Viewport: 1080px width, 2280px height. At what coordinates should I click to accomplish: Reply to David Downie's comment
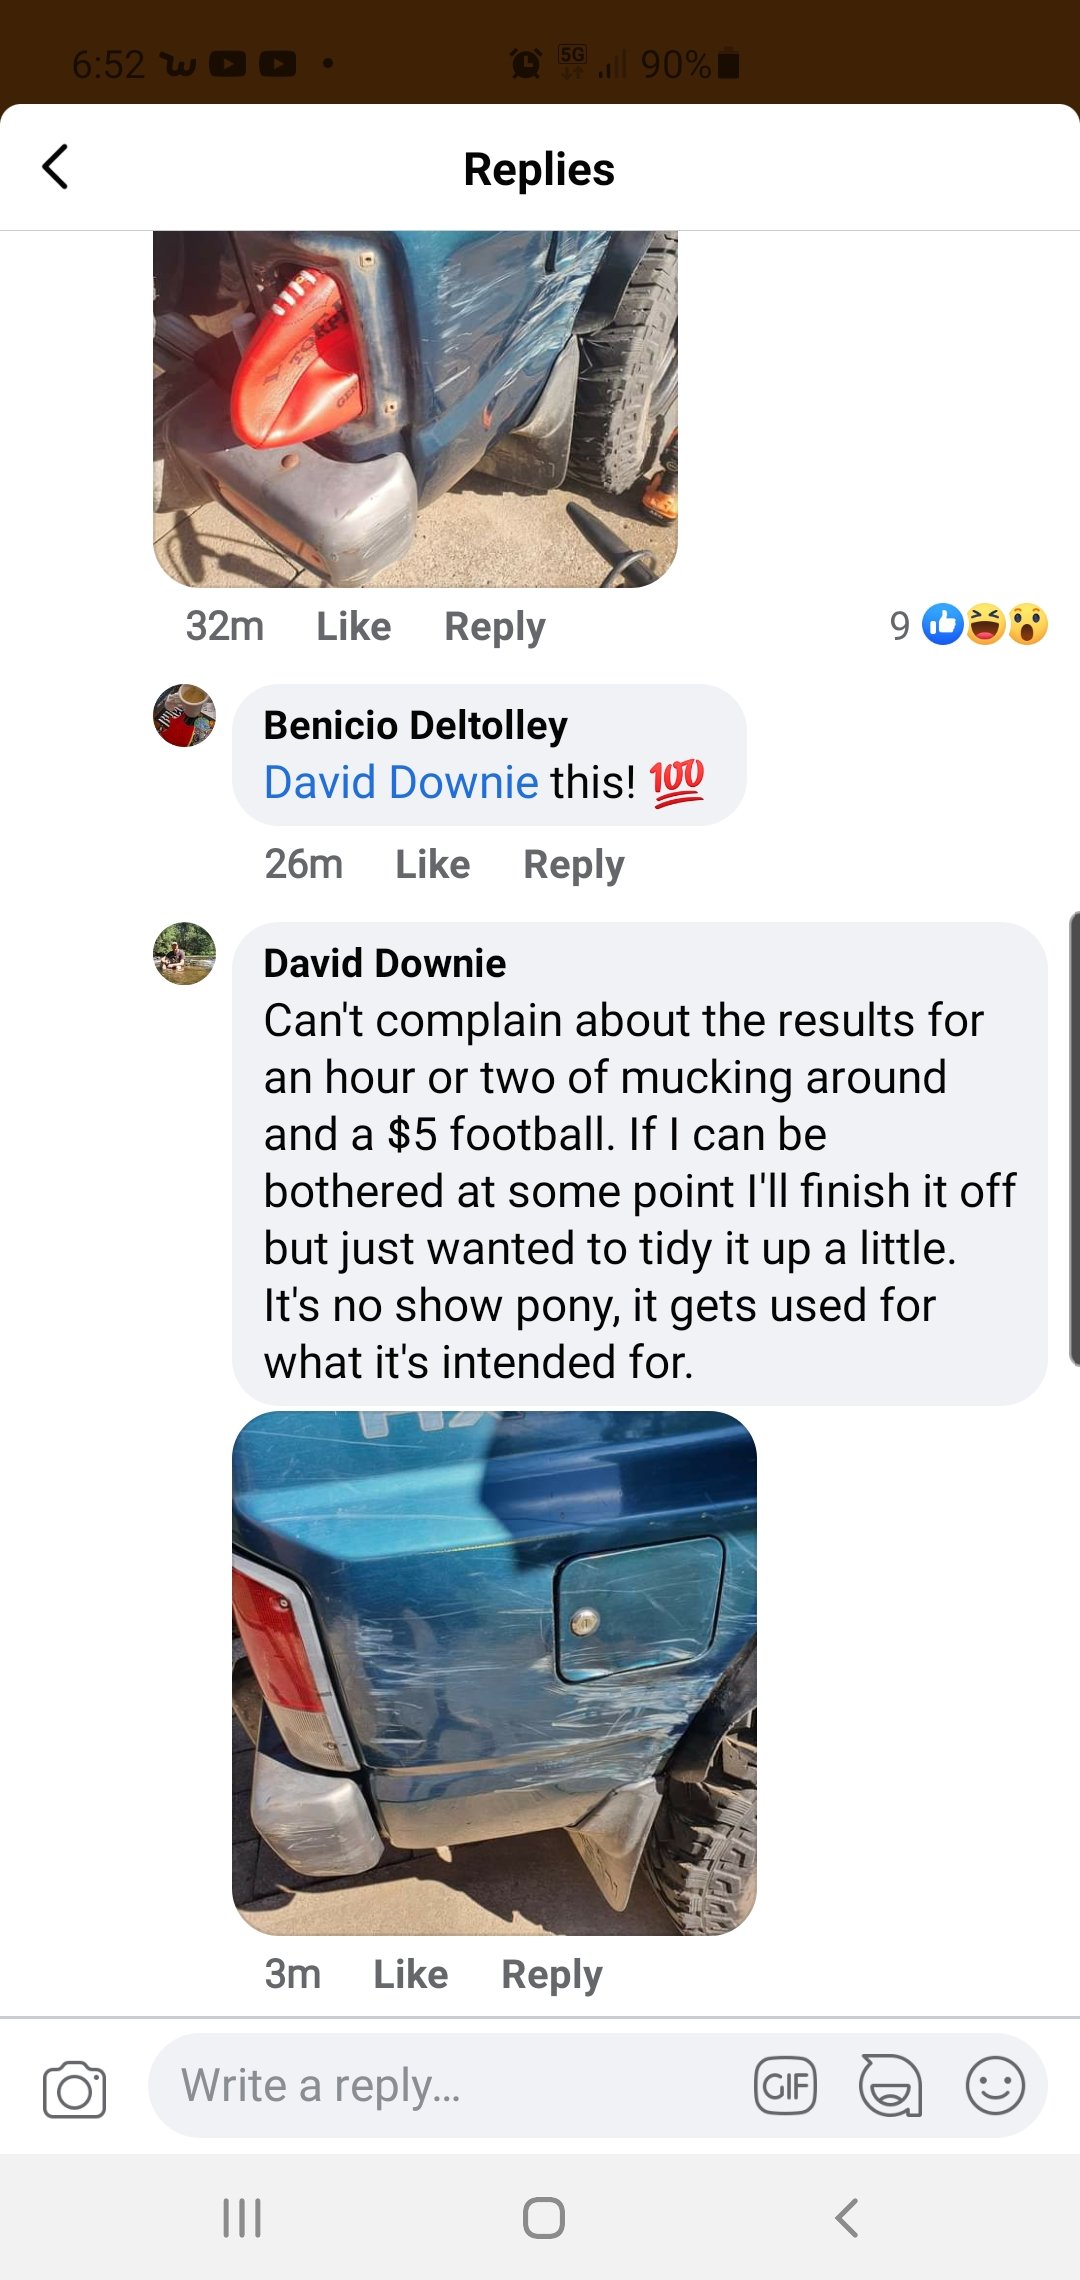552,1975
